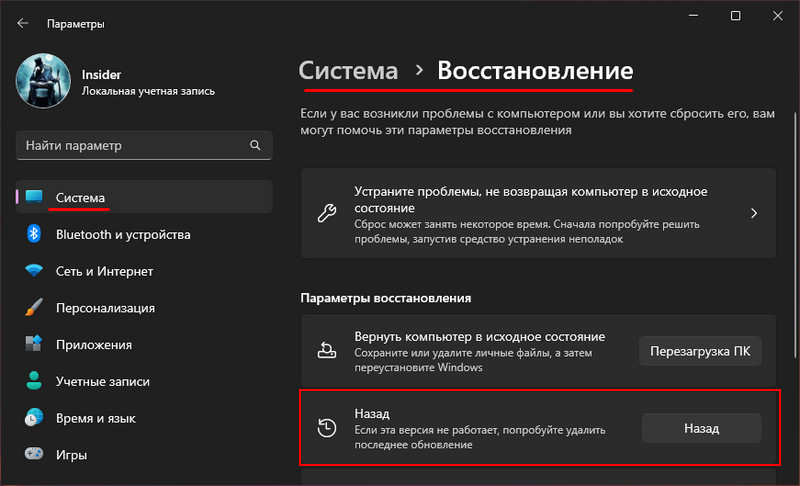Viewport: 800px width, 486px height.
Task: Click the Восстановление breadcrumb title
Action: click(535, 70)
